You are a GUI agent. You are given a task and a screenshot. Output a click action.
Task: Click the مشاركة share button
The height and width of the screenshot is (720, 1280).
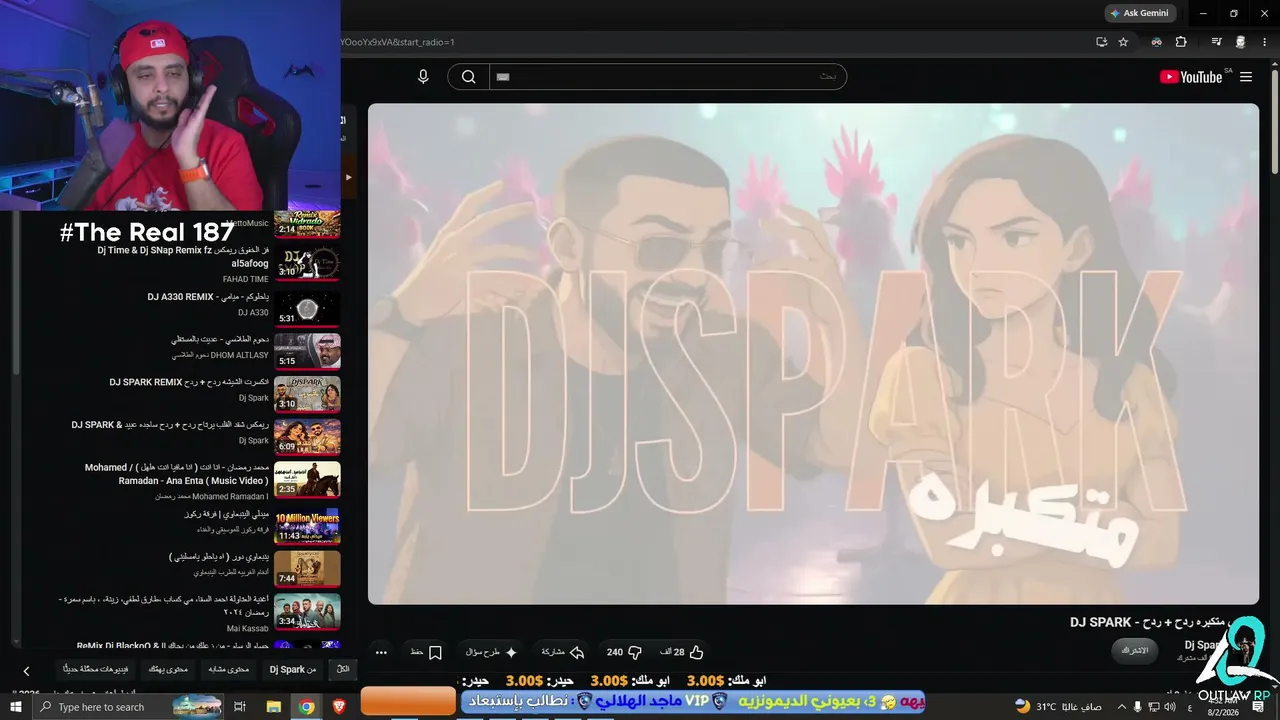pos(561,652)
